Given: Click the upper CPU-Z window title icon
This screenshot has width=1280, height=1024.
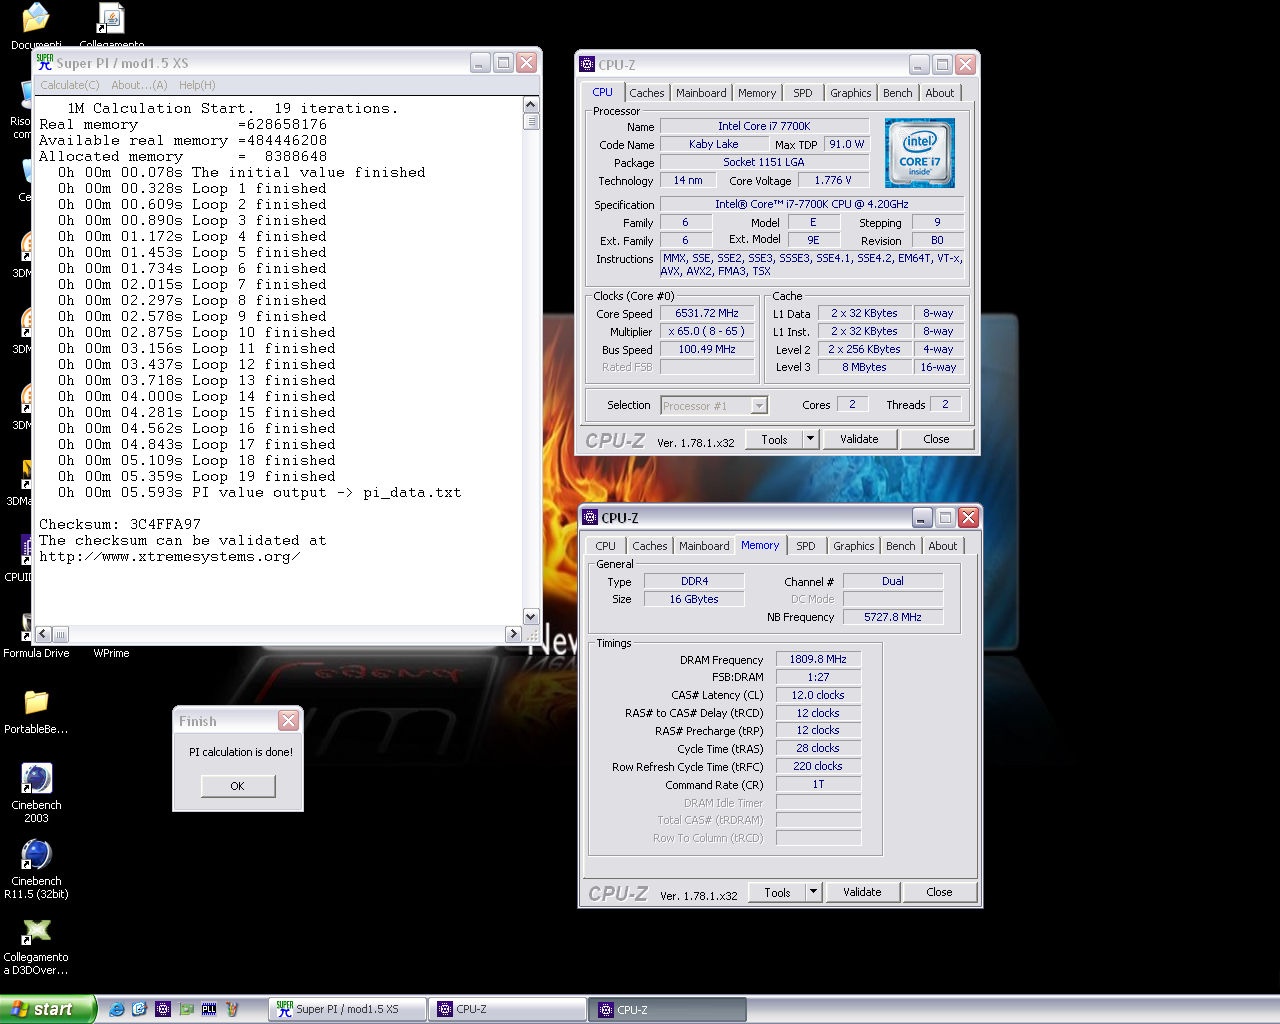Looking at the screenshot, I should [588, 64].
